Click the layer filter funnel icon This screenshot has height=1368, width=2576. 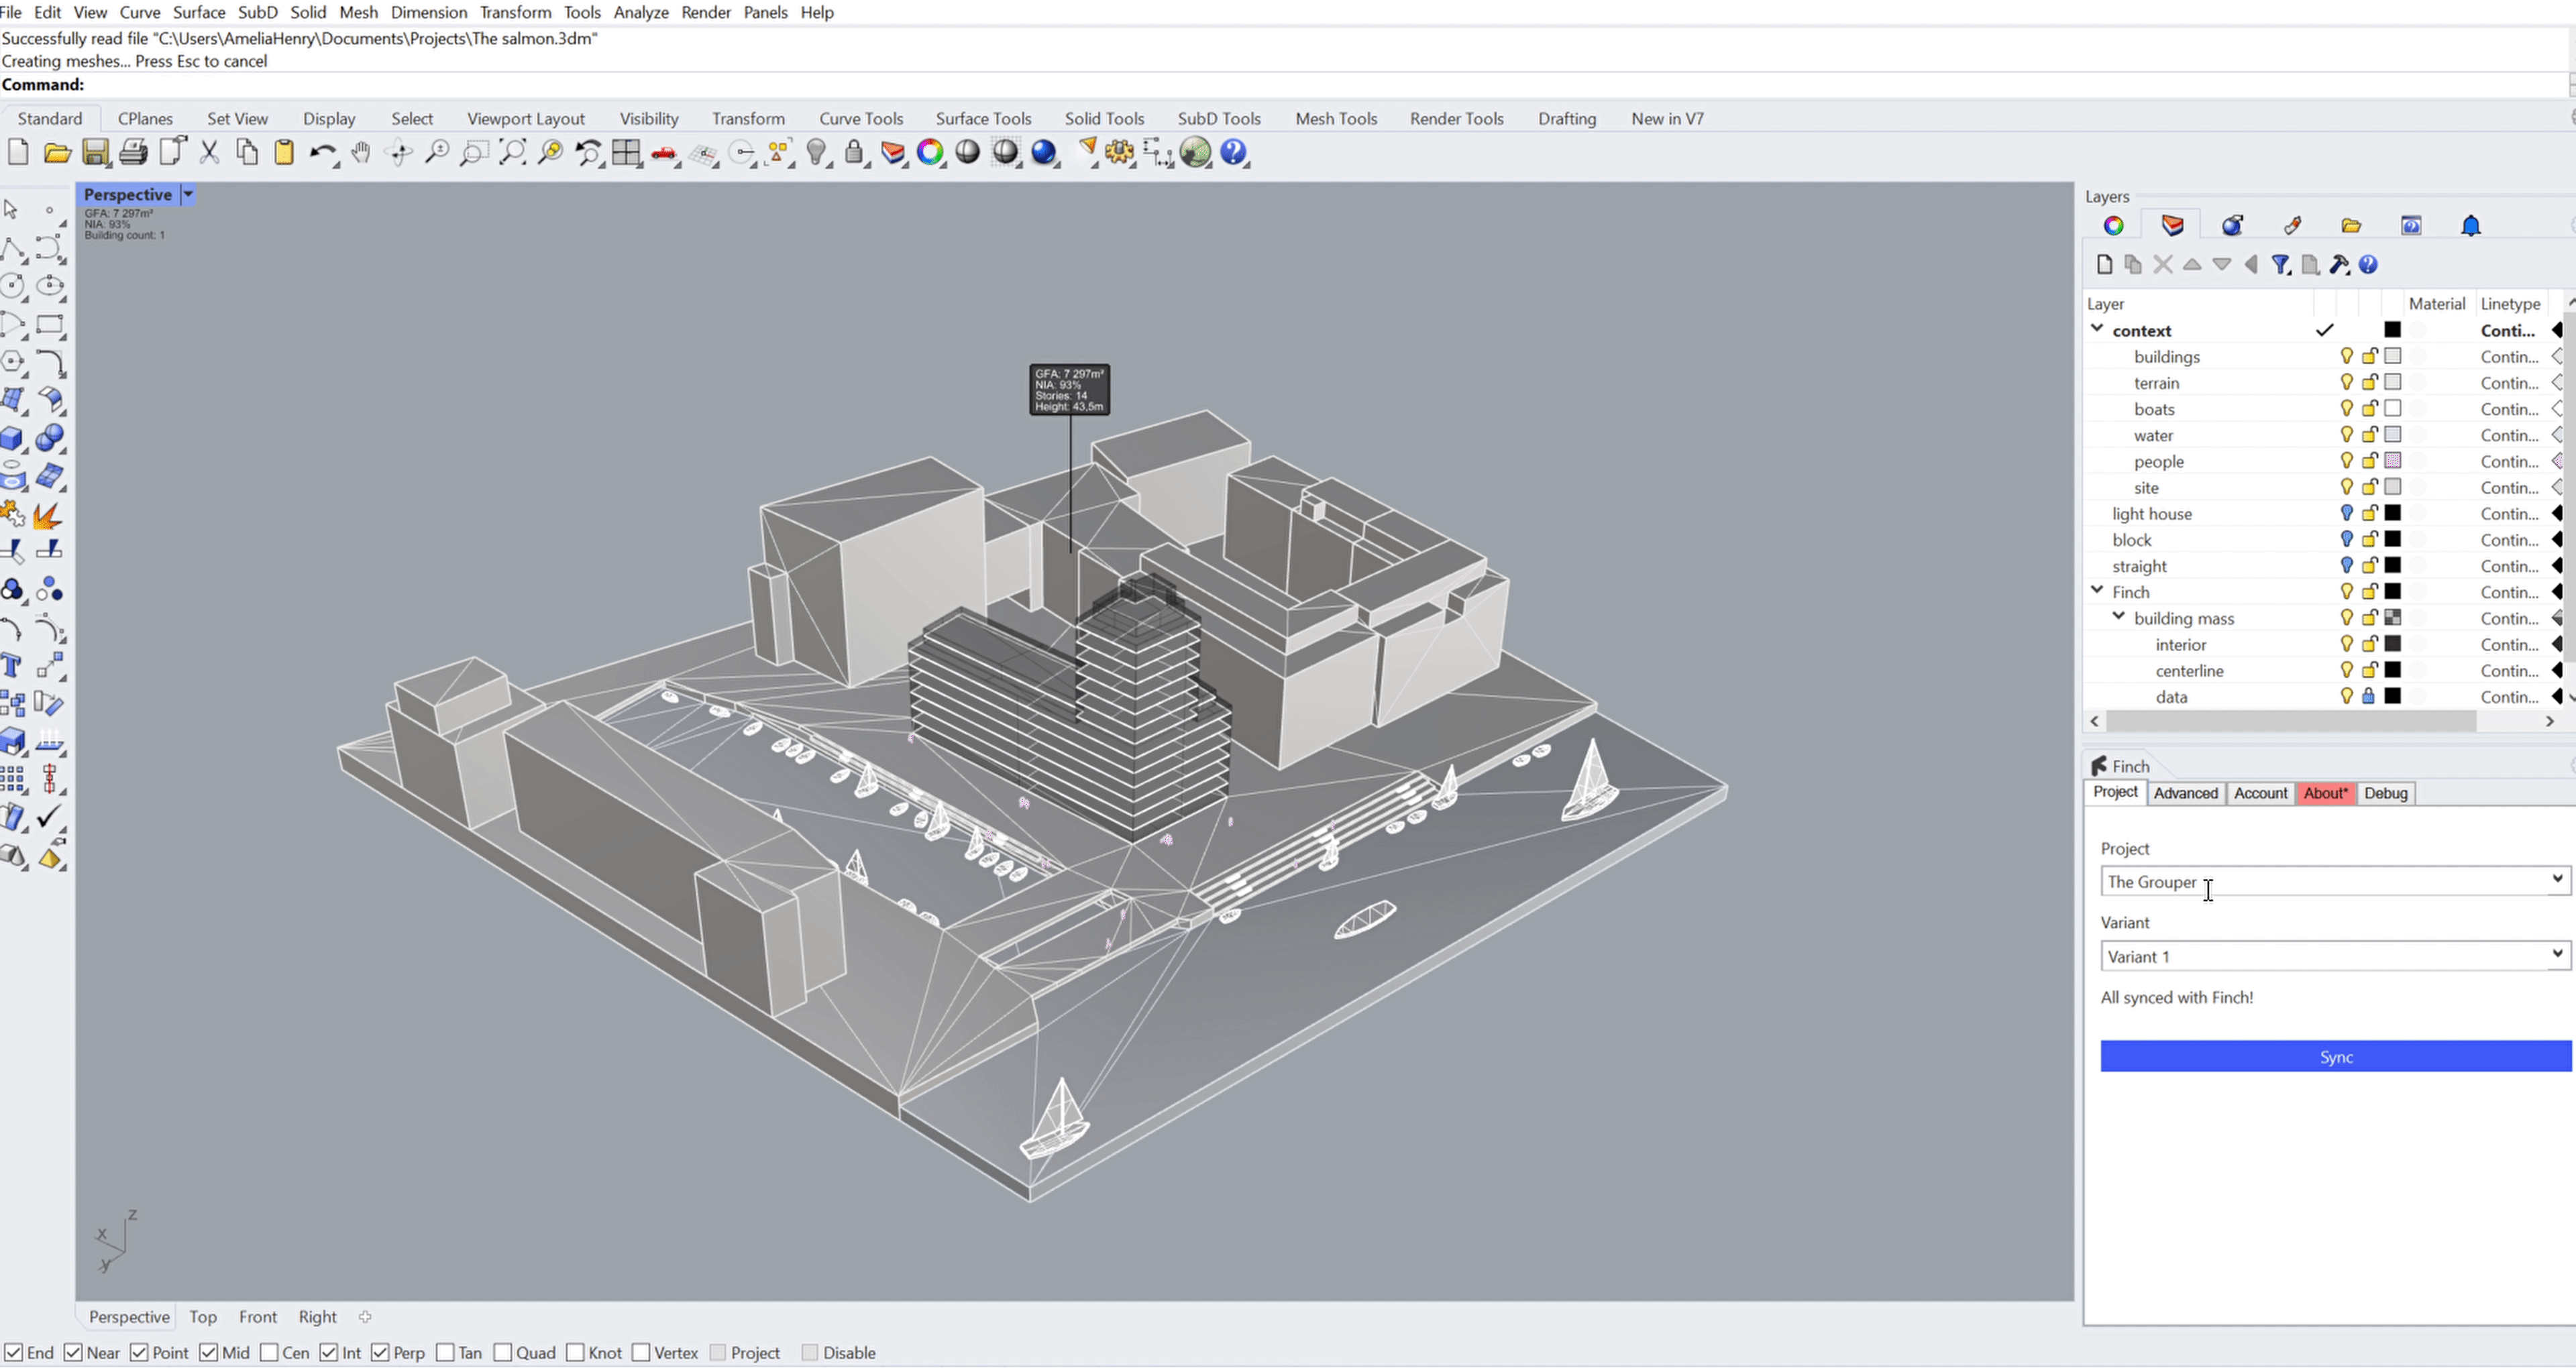[x=2281, y=264]
